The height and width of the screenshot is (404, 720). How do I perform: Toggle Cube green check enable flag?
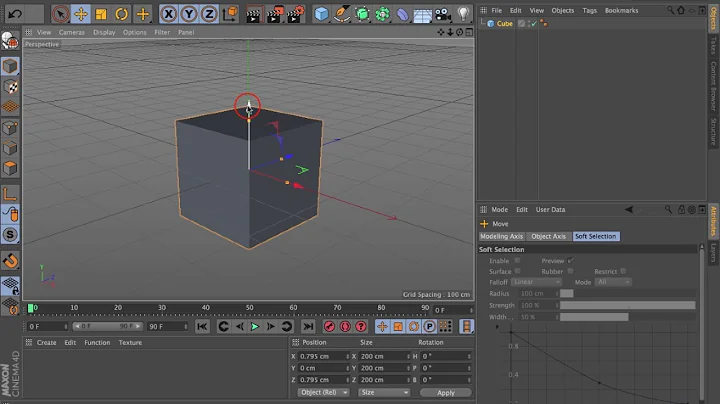click(534, 23)
